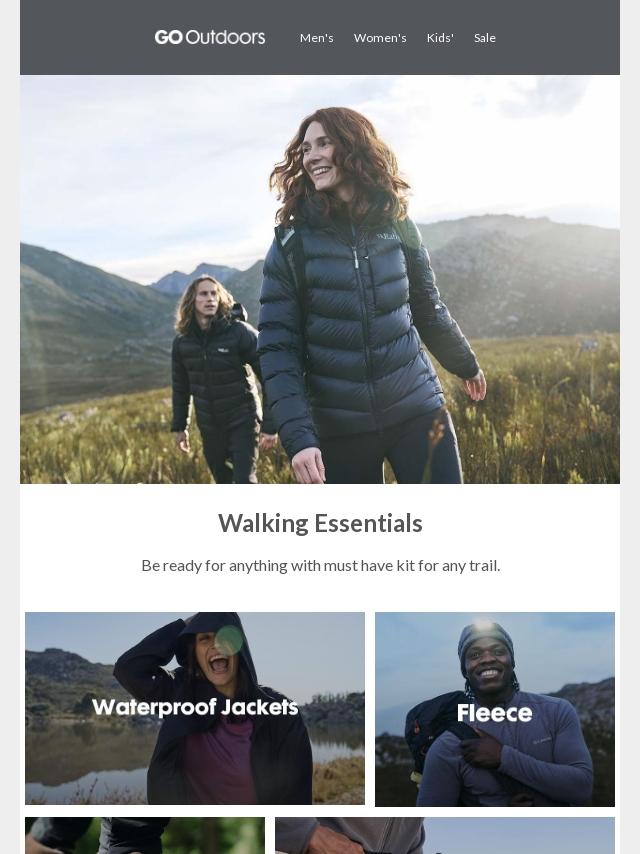
Task: Open the Fleece category tile
Action: pos(495,709)
